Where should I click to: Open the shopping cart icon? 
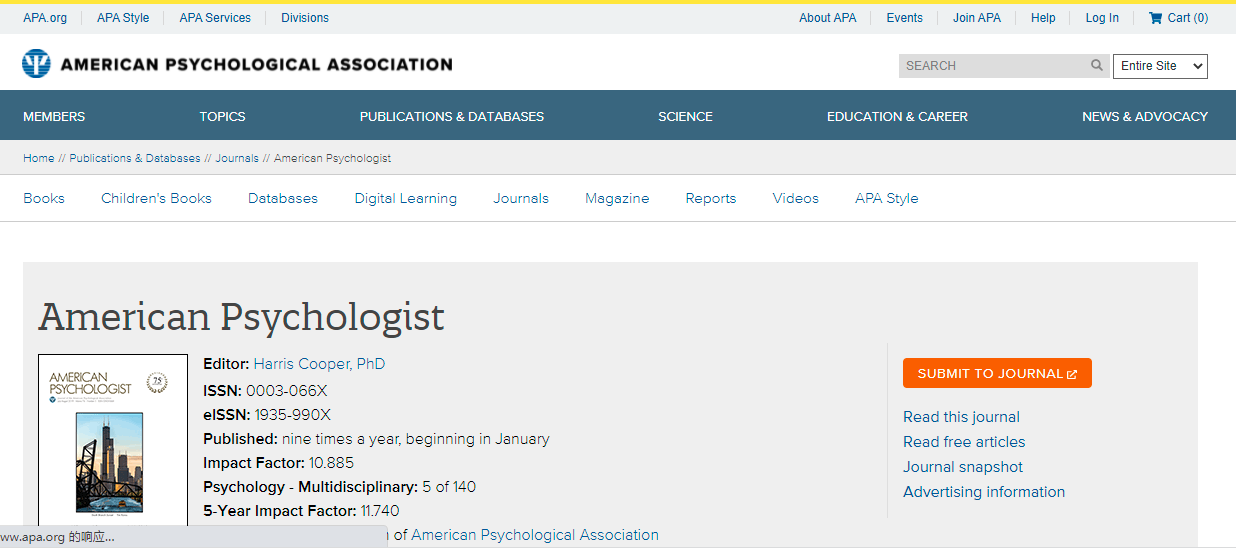(1155, 18)
